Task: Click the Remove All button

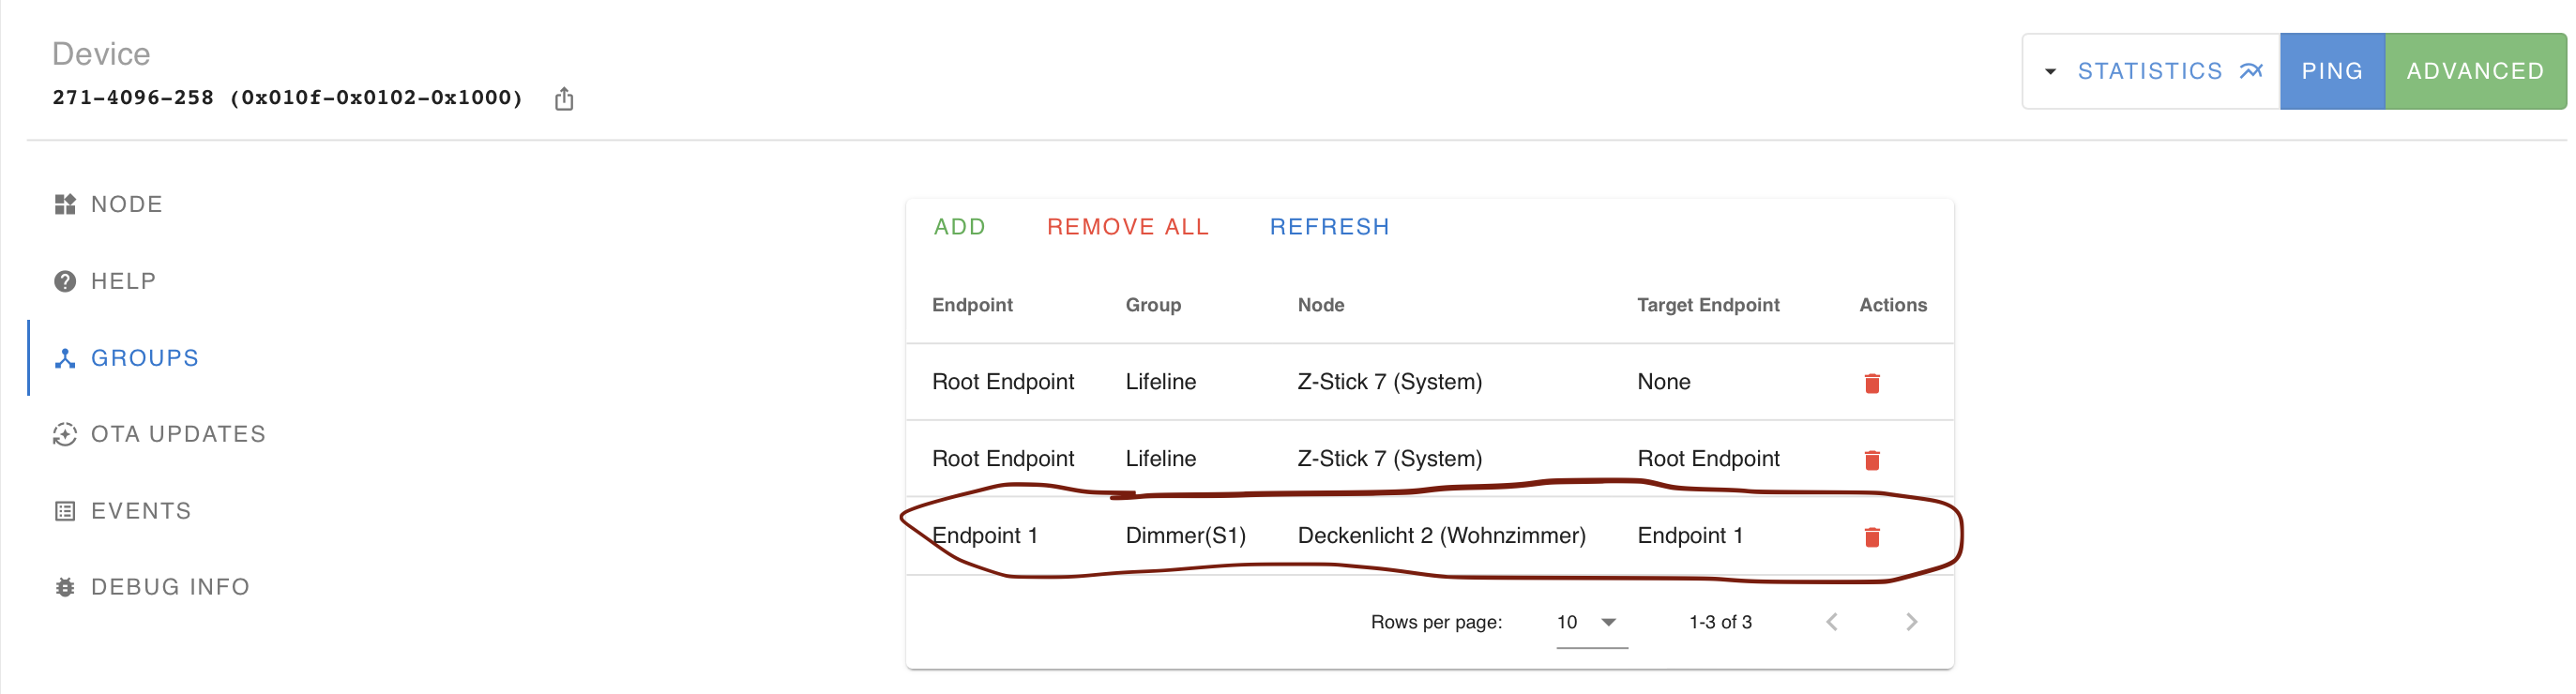Action: click(x=1127, y=227)
